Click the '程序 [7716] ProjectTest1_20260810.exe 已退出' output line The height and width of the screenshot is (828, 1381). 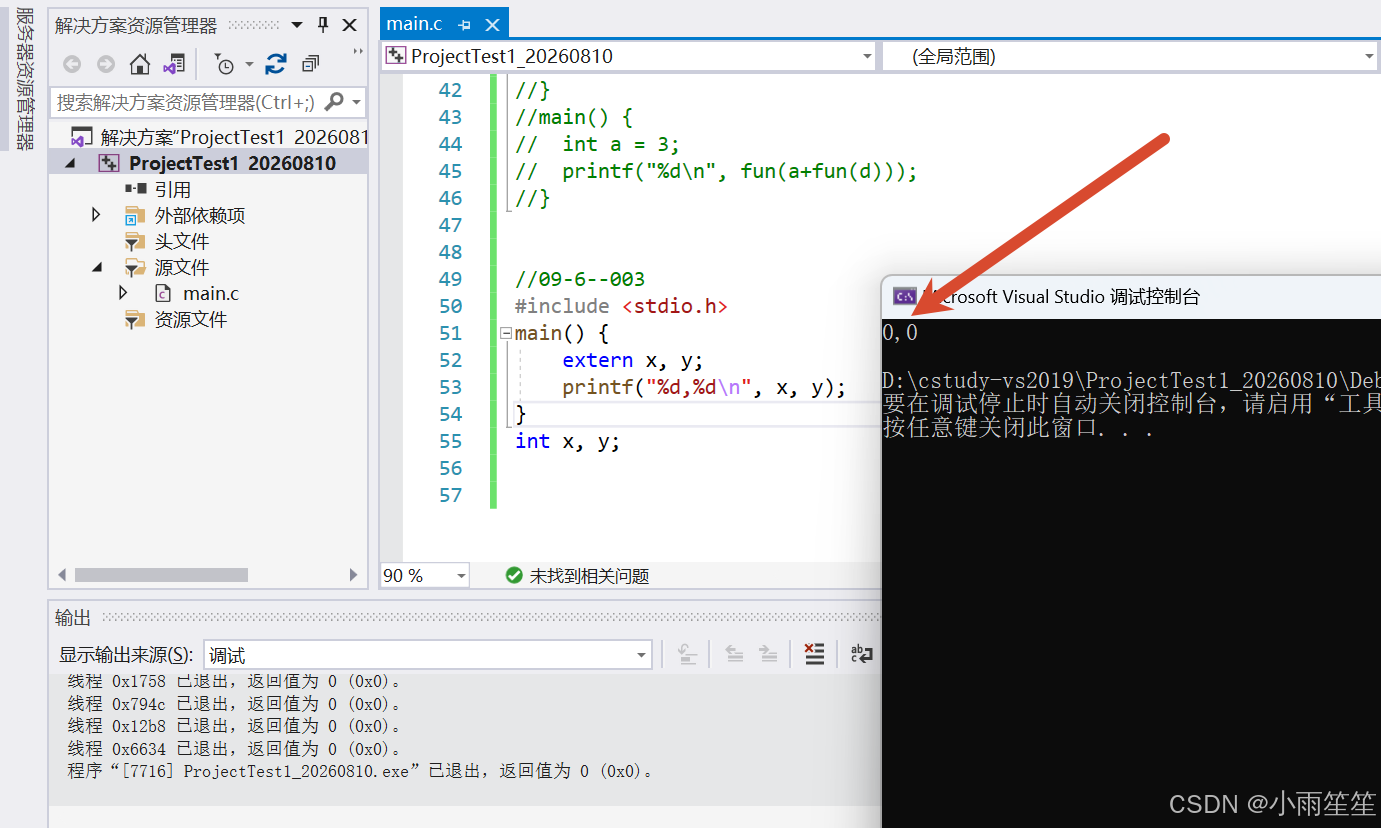click(361, 771)
